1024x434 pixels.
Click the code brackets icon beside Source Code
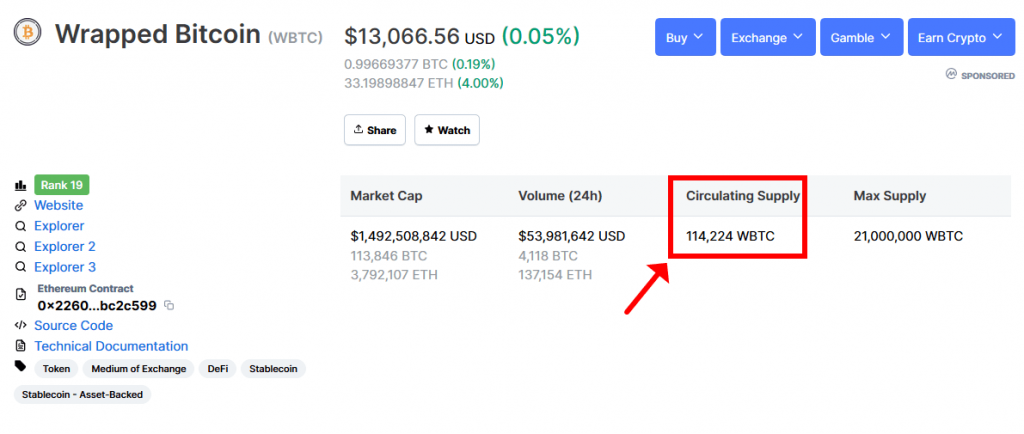[20, 325]
